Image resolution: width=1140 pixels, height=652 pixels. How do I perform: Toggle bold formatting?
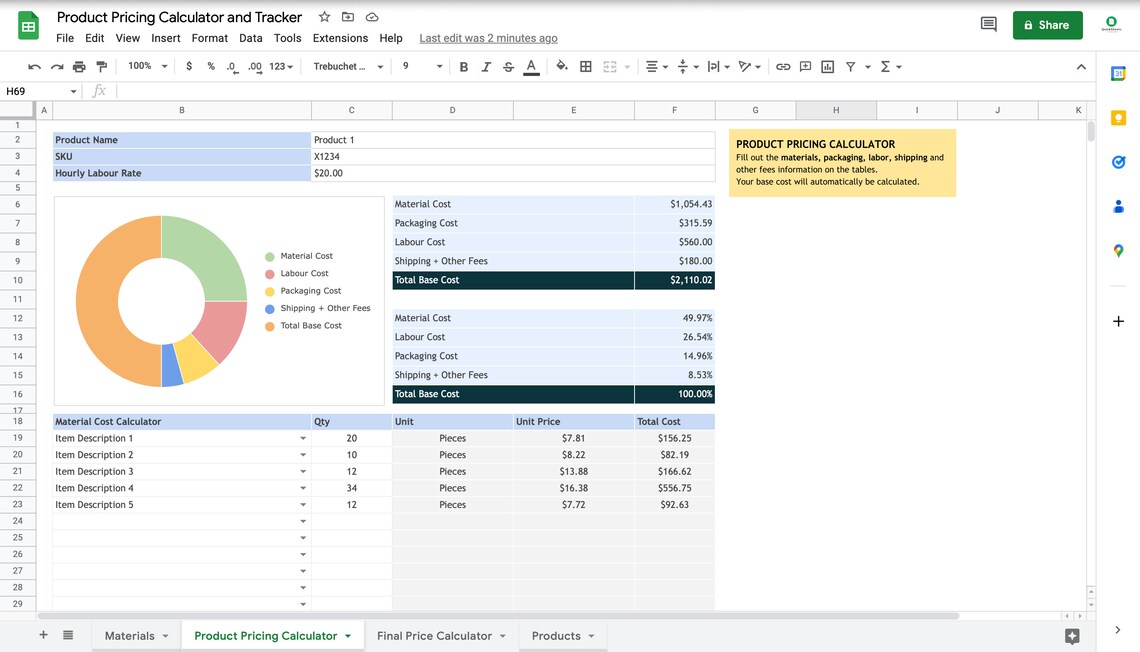pyautogui.click(x=463, y=66)
